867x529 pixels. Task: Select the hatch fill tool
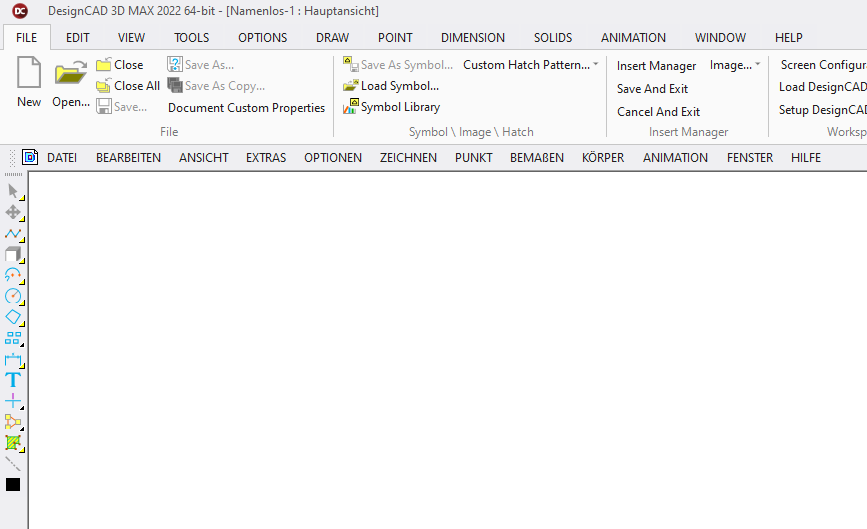coord(13,442)
